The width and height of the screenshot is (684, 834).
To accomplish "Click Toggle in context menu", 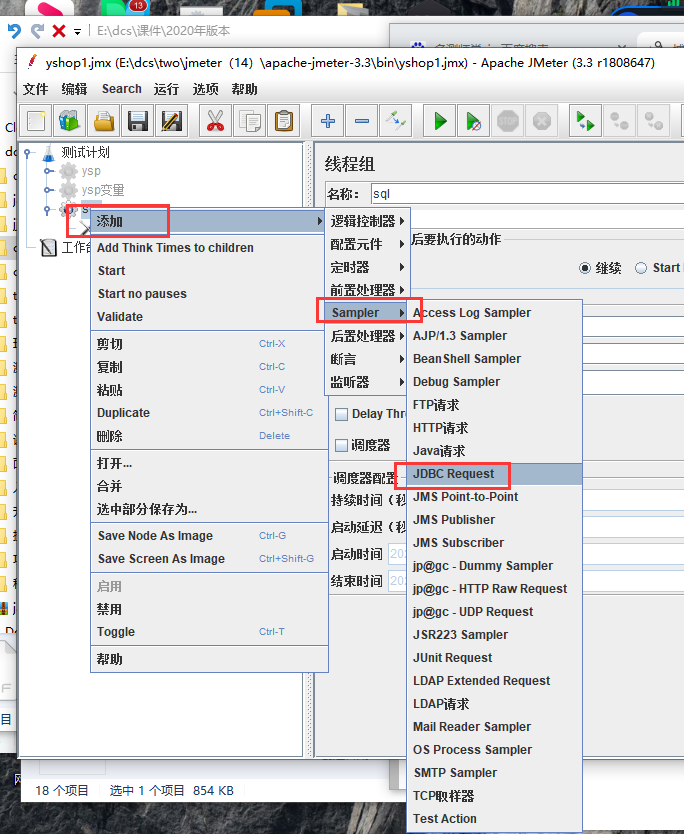I will [x=210, y=632].
